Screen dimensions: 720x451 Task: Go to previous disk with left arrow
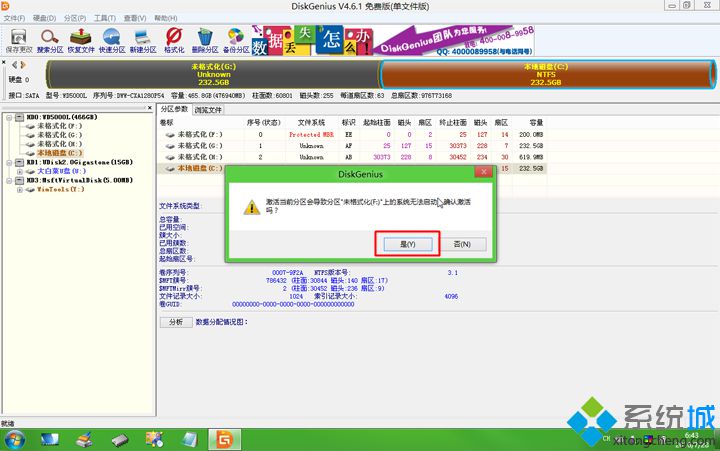click(x=14, y=65)
